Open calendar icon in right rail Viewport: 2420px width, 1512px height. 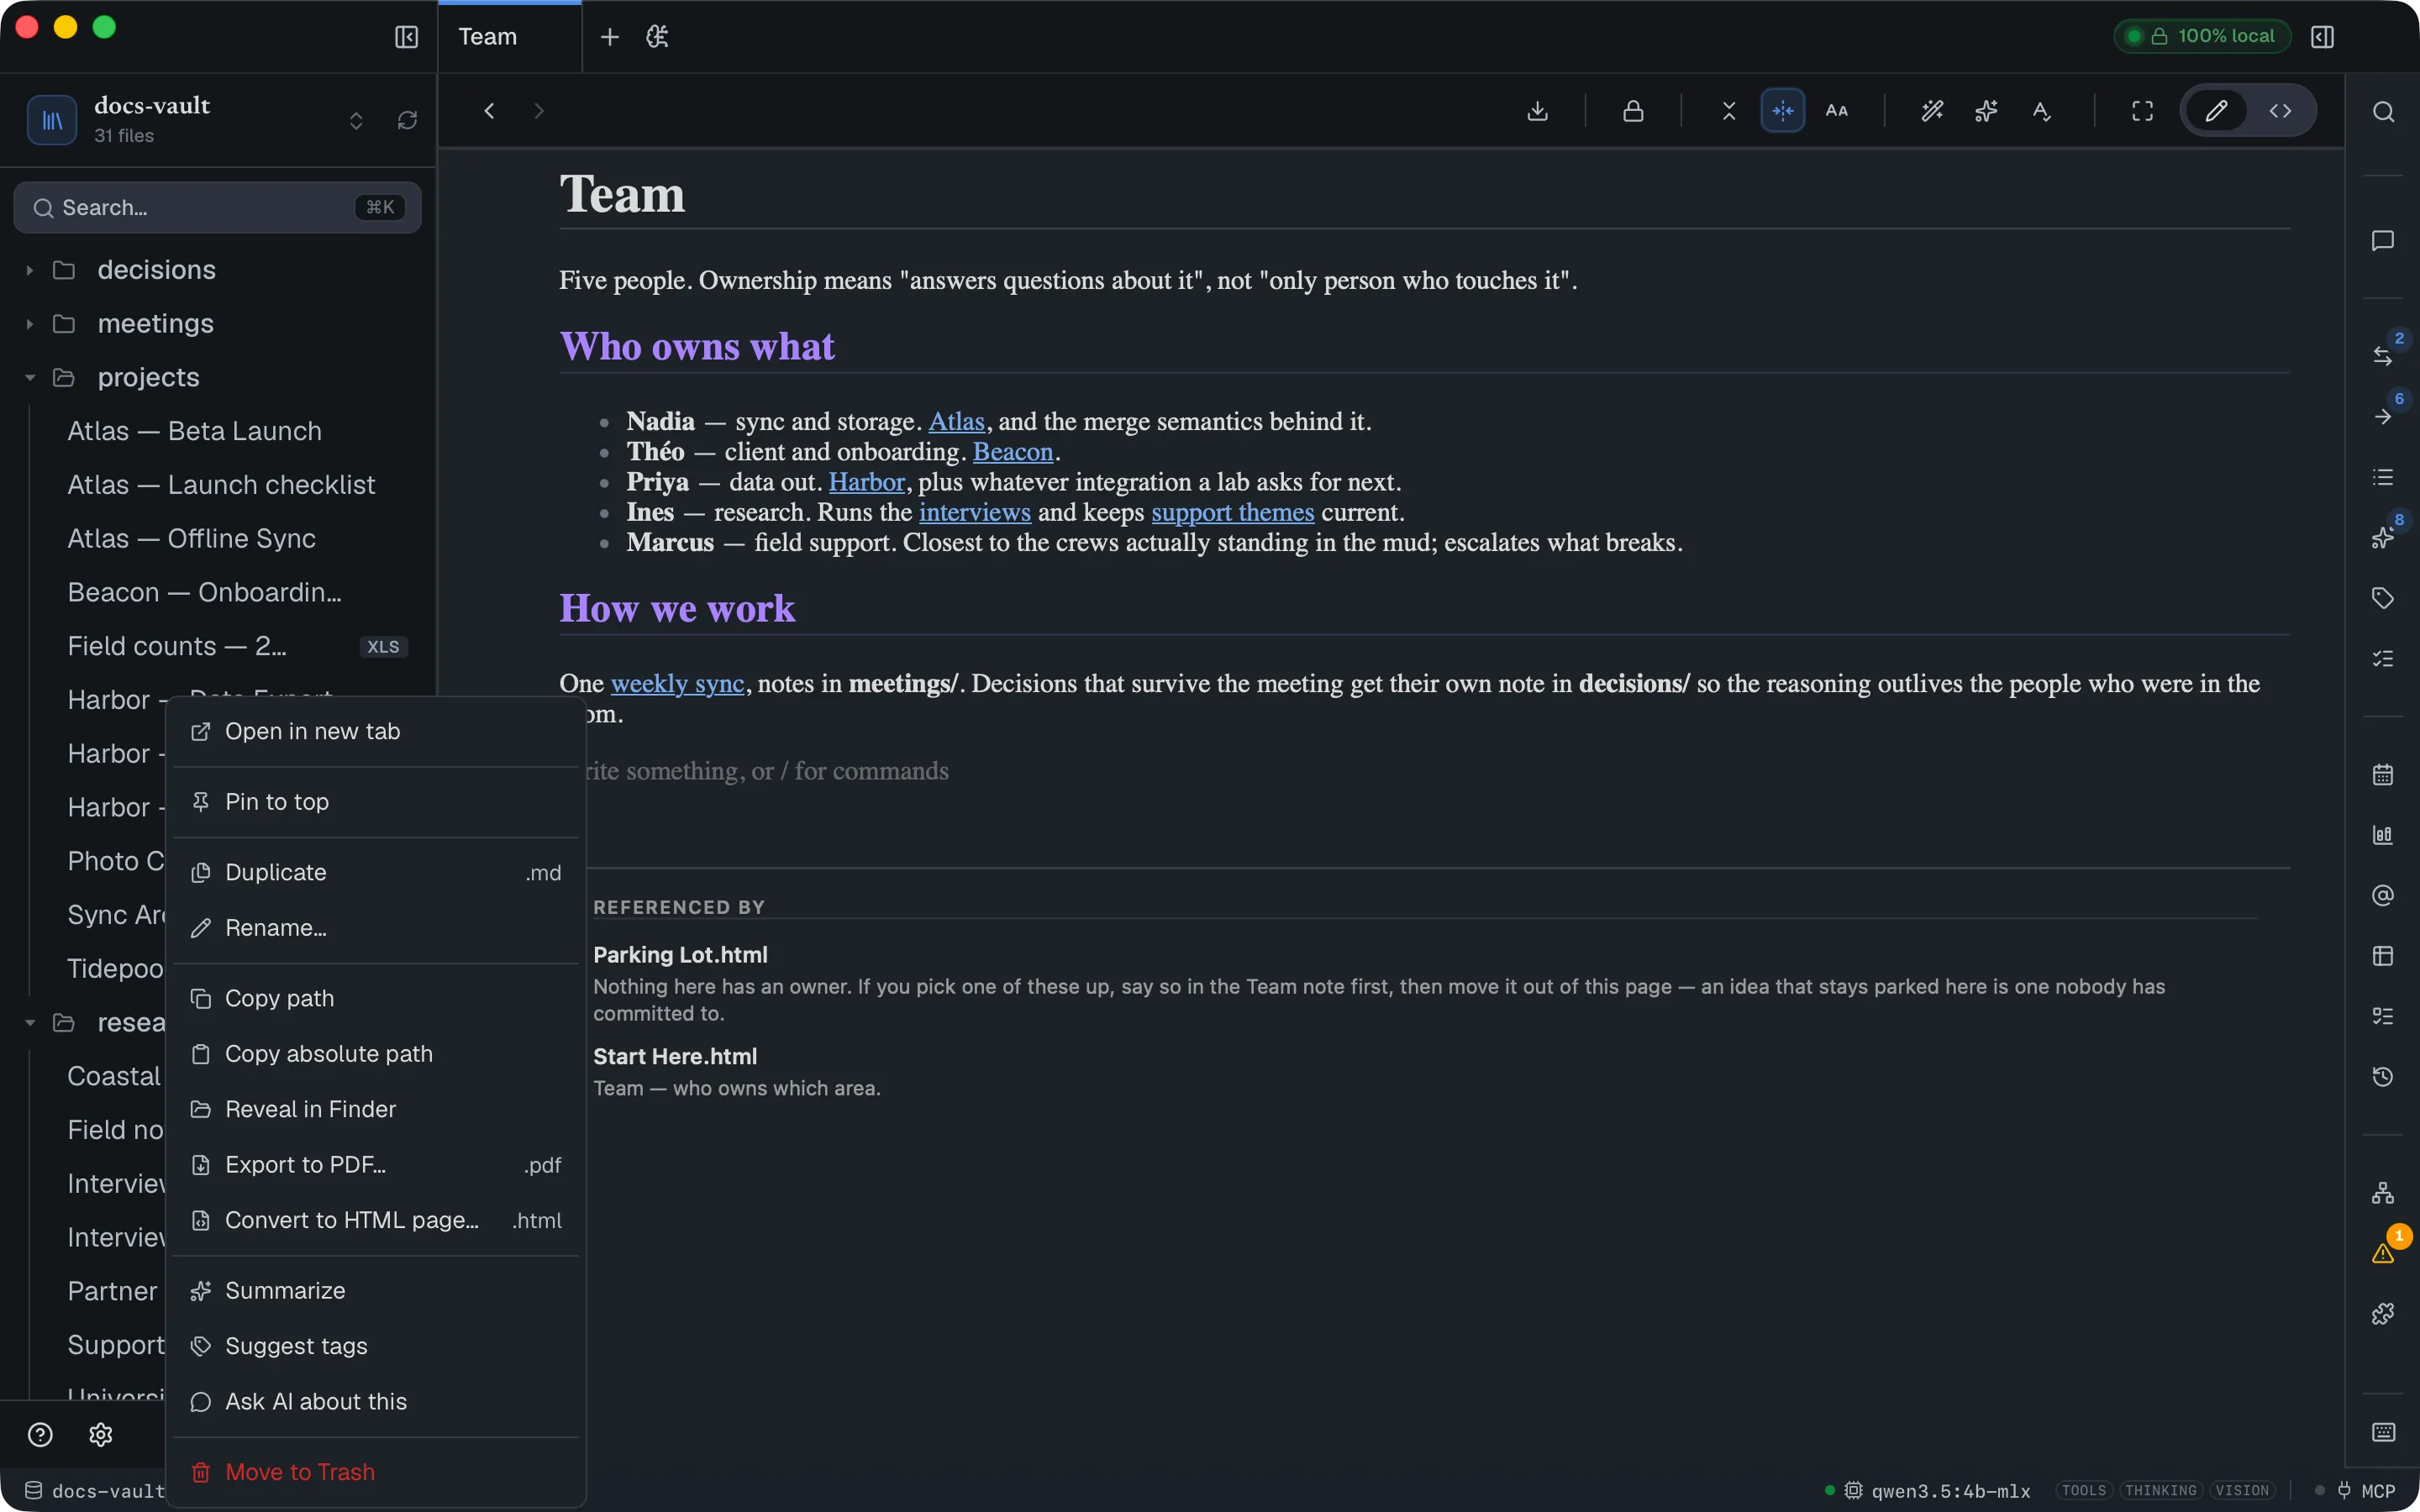point(2383,774)
